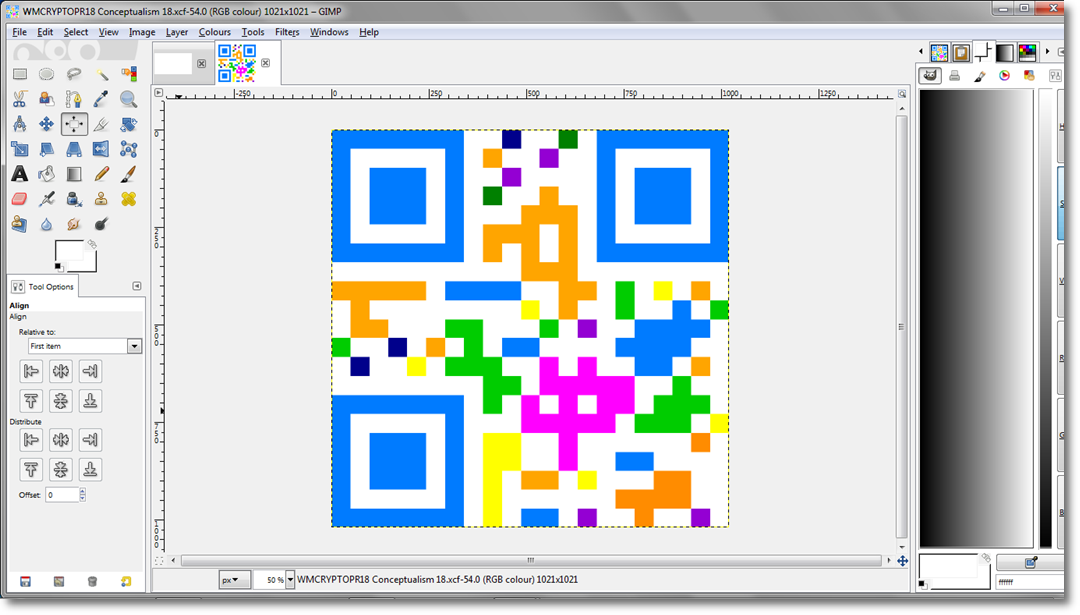The width and height of the screenshot is (1080, 615).
Task: Choose the Blend gradient tool
Action: (74, 174)
